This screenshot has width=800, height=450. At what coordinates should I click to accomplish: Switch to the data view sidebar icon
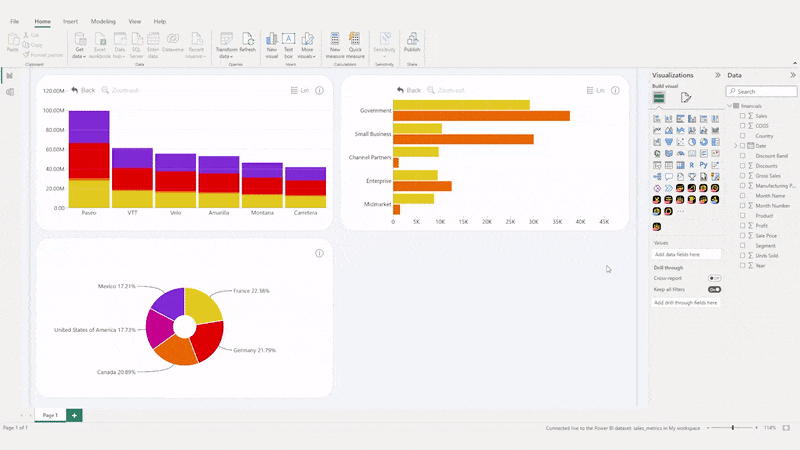tap(10, 92)
